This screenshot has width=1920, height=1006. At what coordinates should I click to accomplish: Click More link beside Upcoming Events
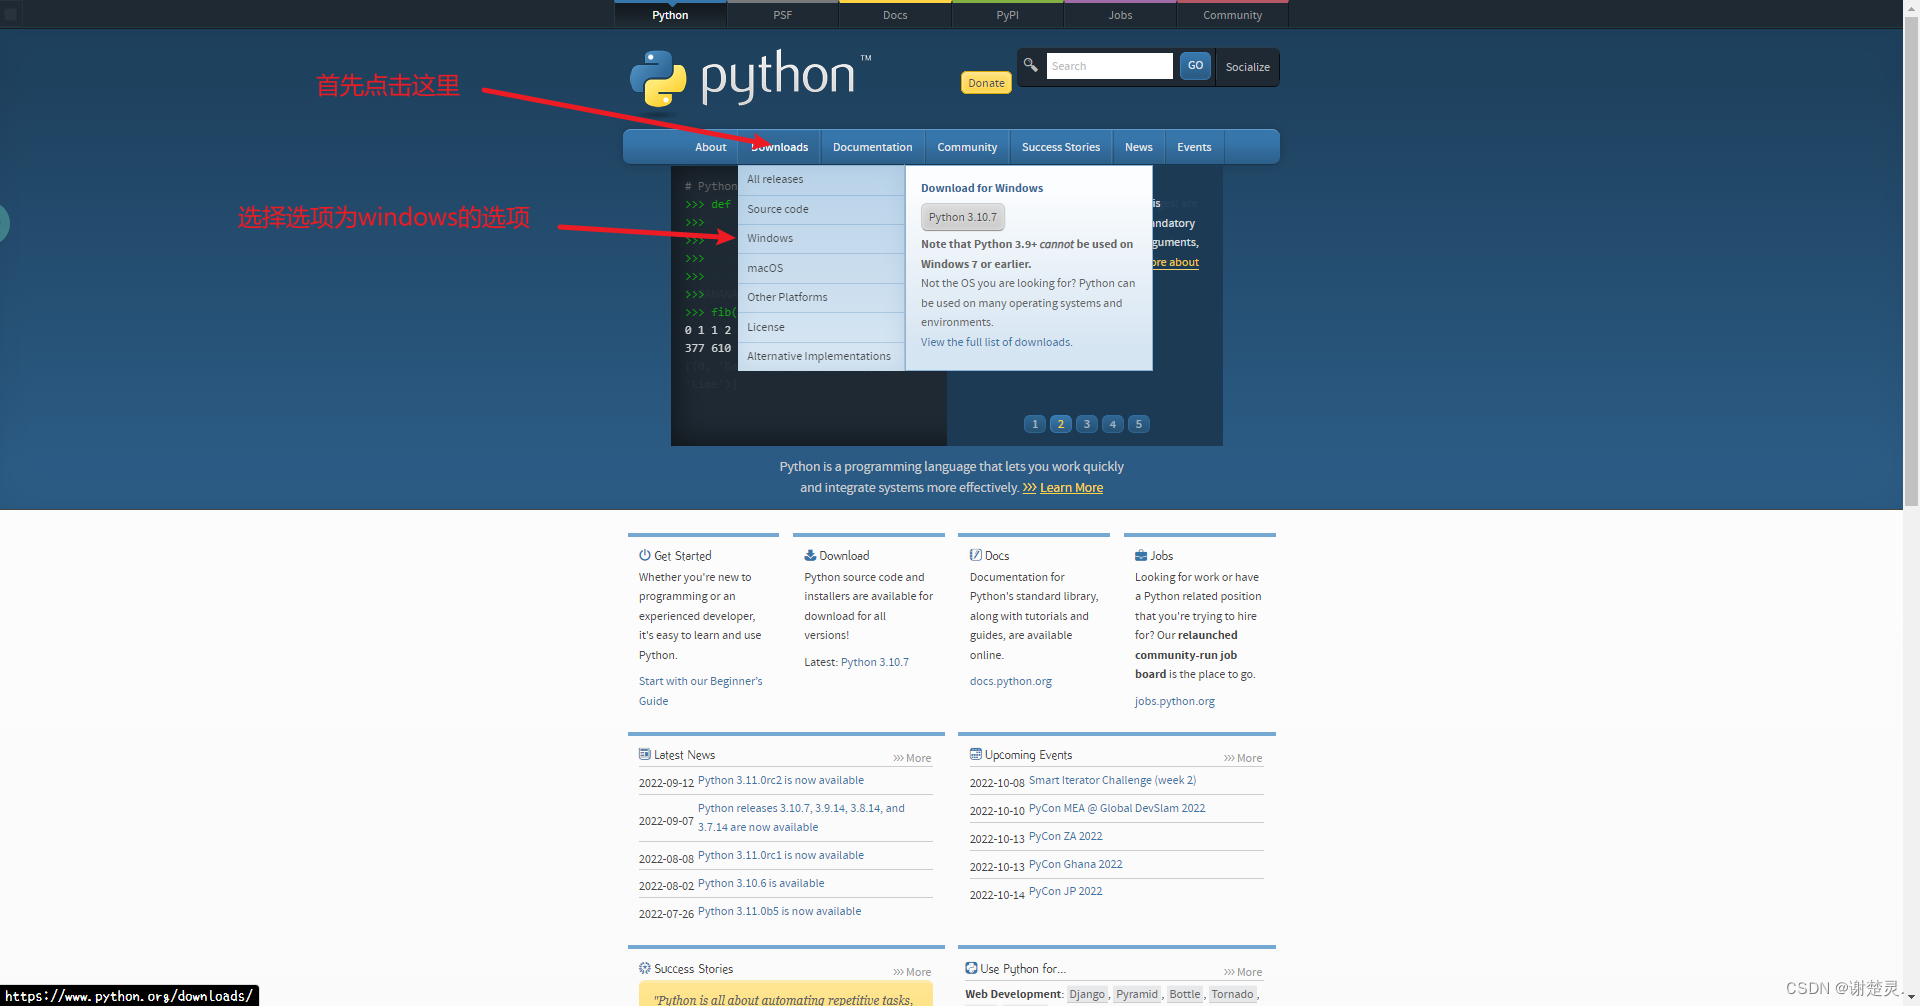pyautogui.click(x=1243, y=758)
